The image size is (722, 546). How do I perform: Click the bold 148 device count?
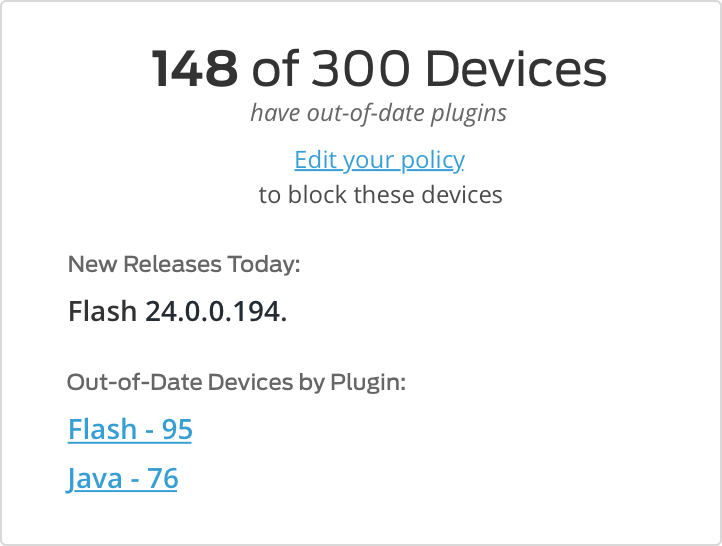coord(195,71)
